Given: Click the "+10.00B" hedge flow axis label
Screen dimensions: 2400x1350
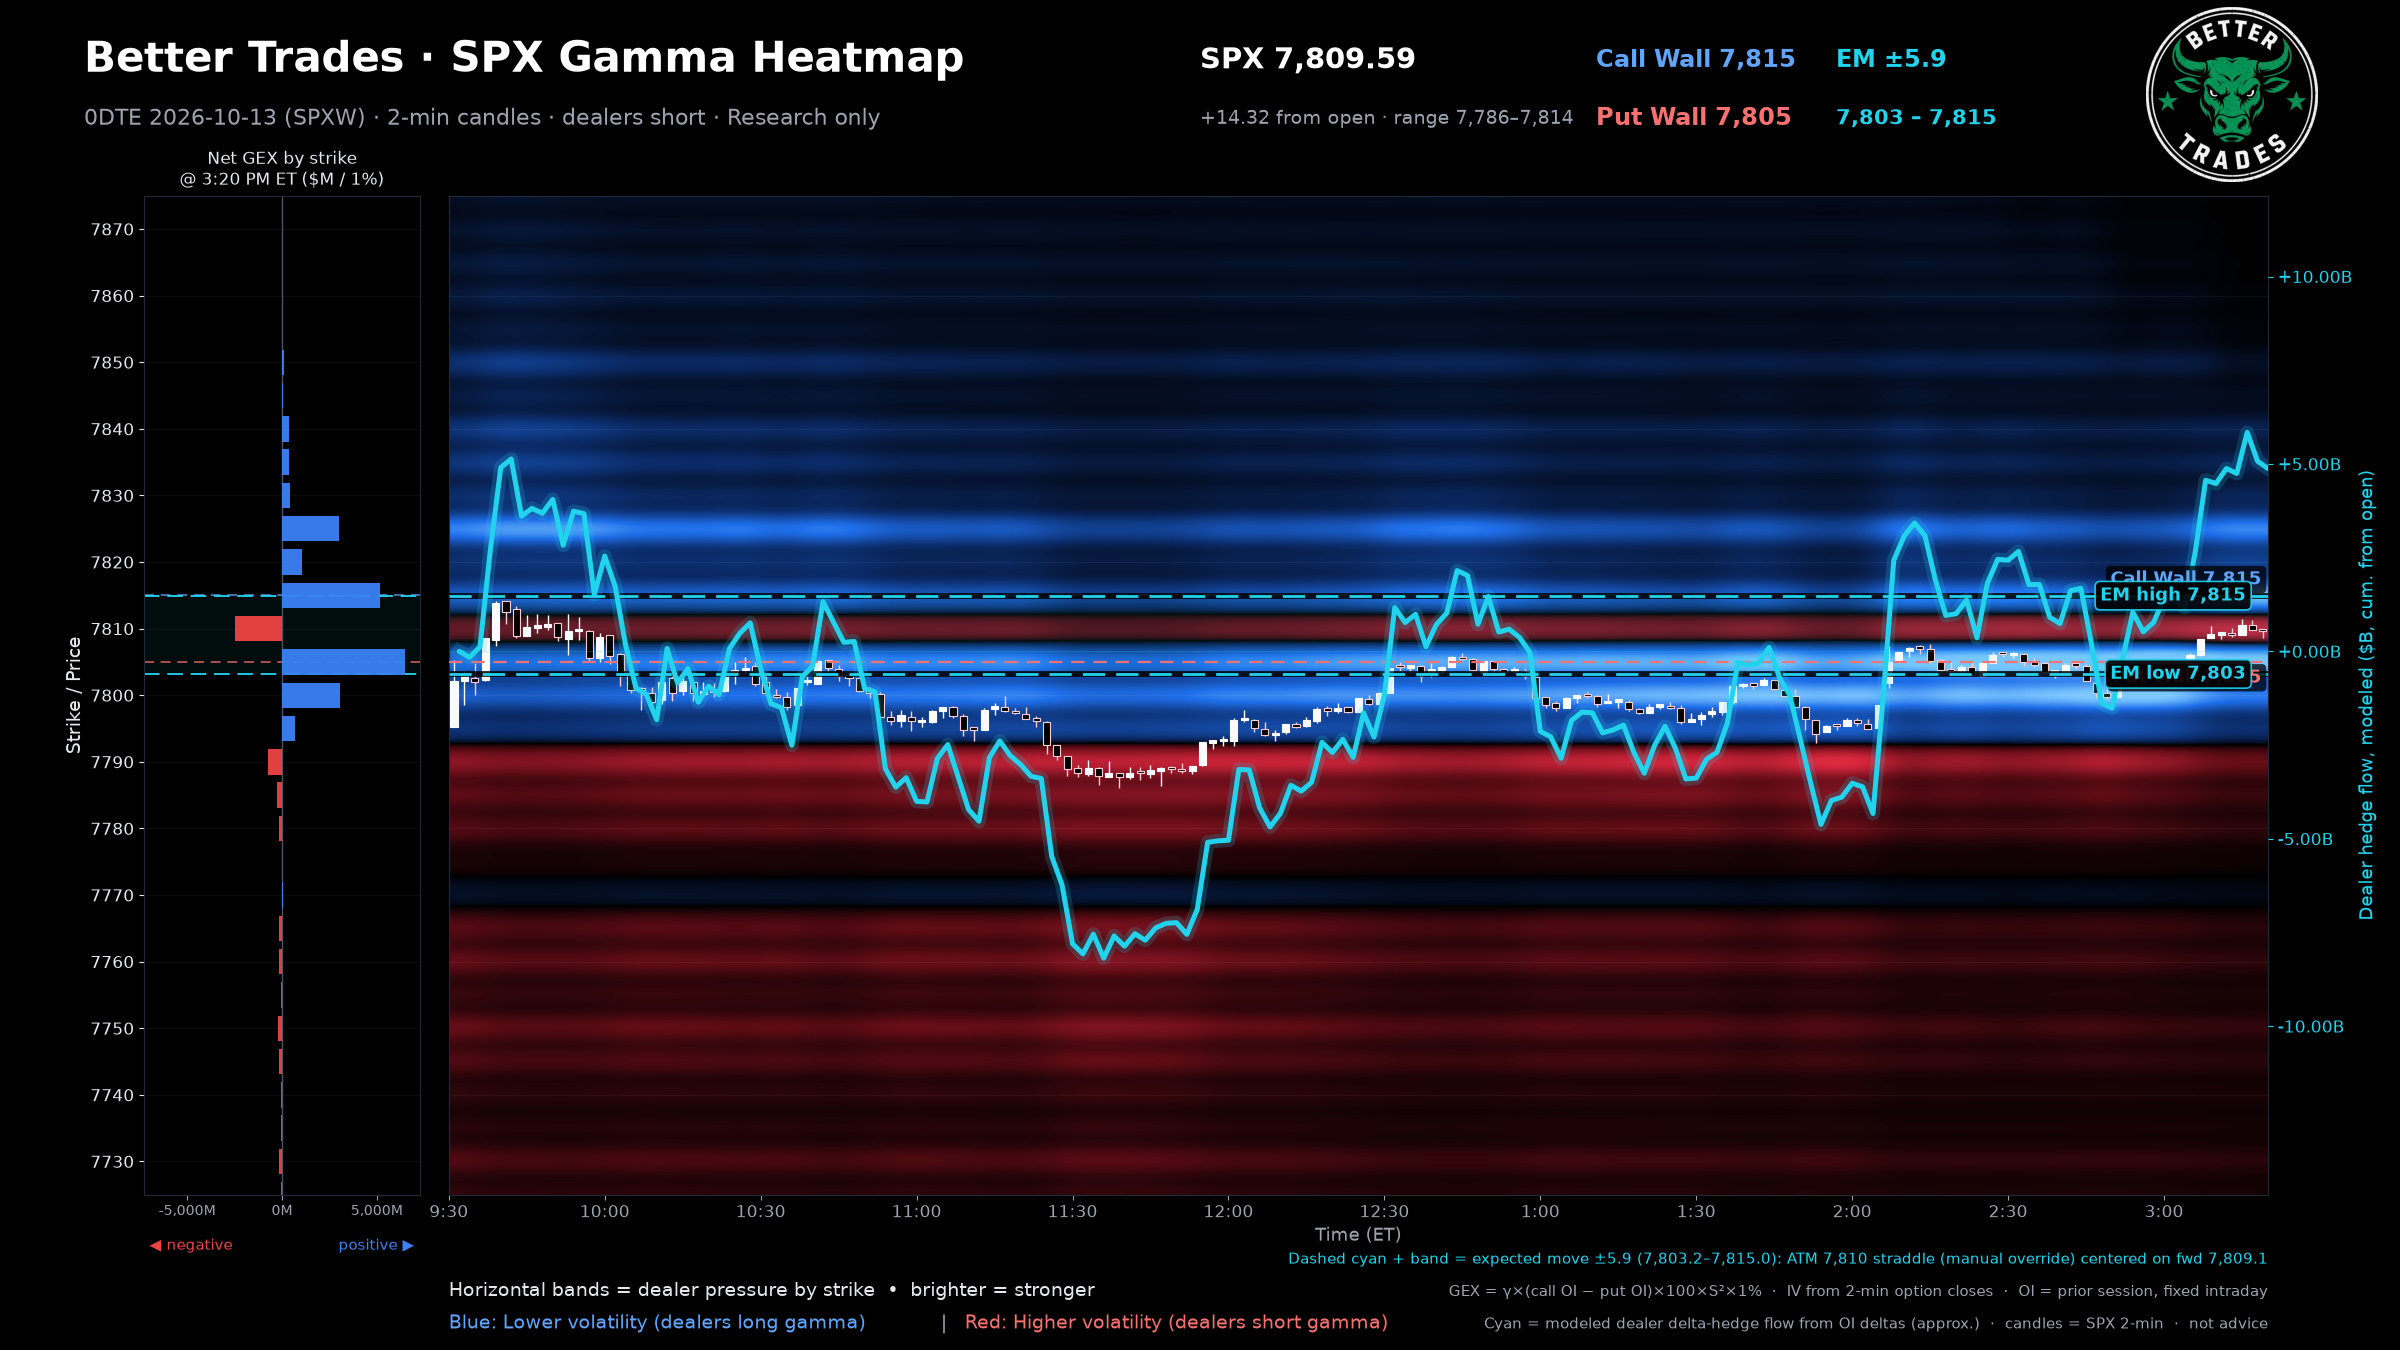Looking at the screenshot, I should pyautogui.click(x=2315, y=277).
